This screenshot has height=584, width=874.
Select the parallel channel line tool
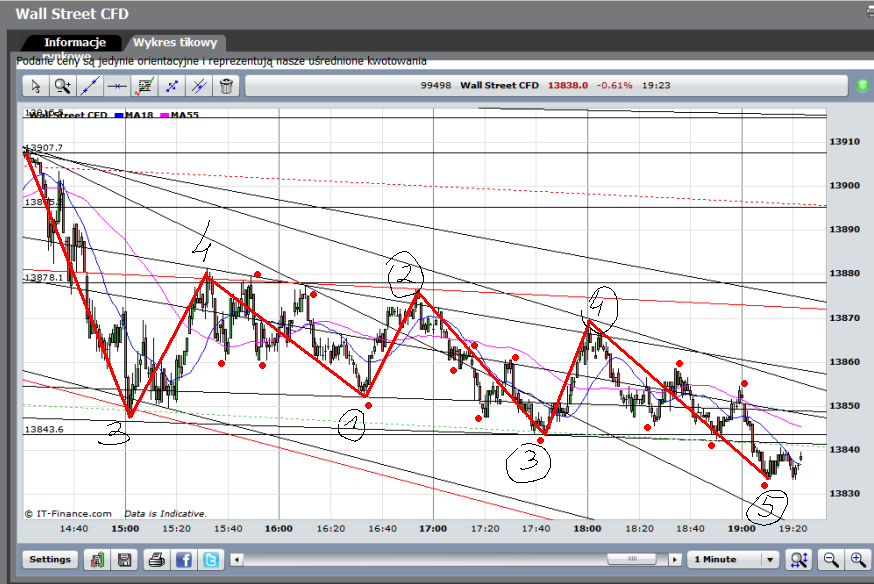[x=199, y=86]
